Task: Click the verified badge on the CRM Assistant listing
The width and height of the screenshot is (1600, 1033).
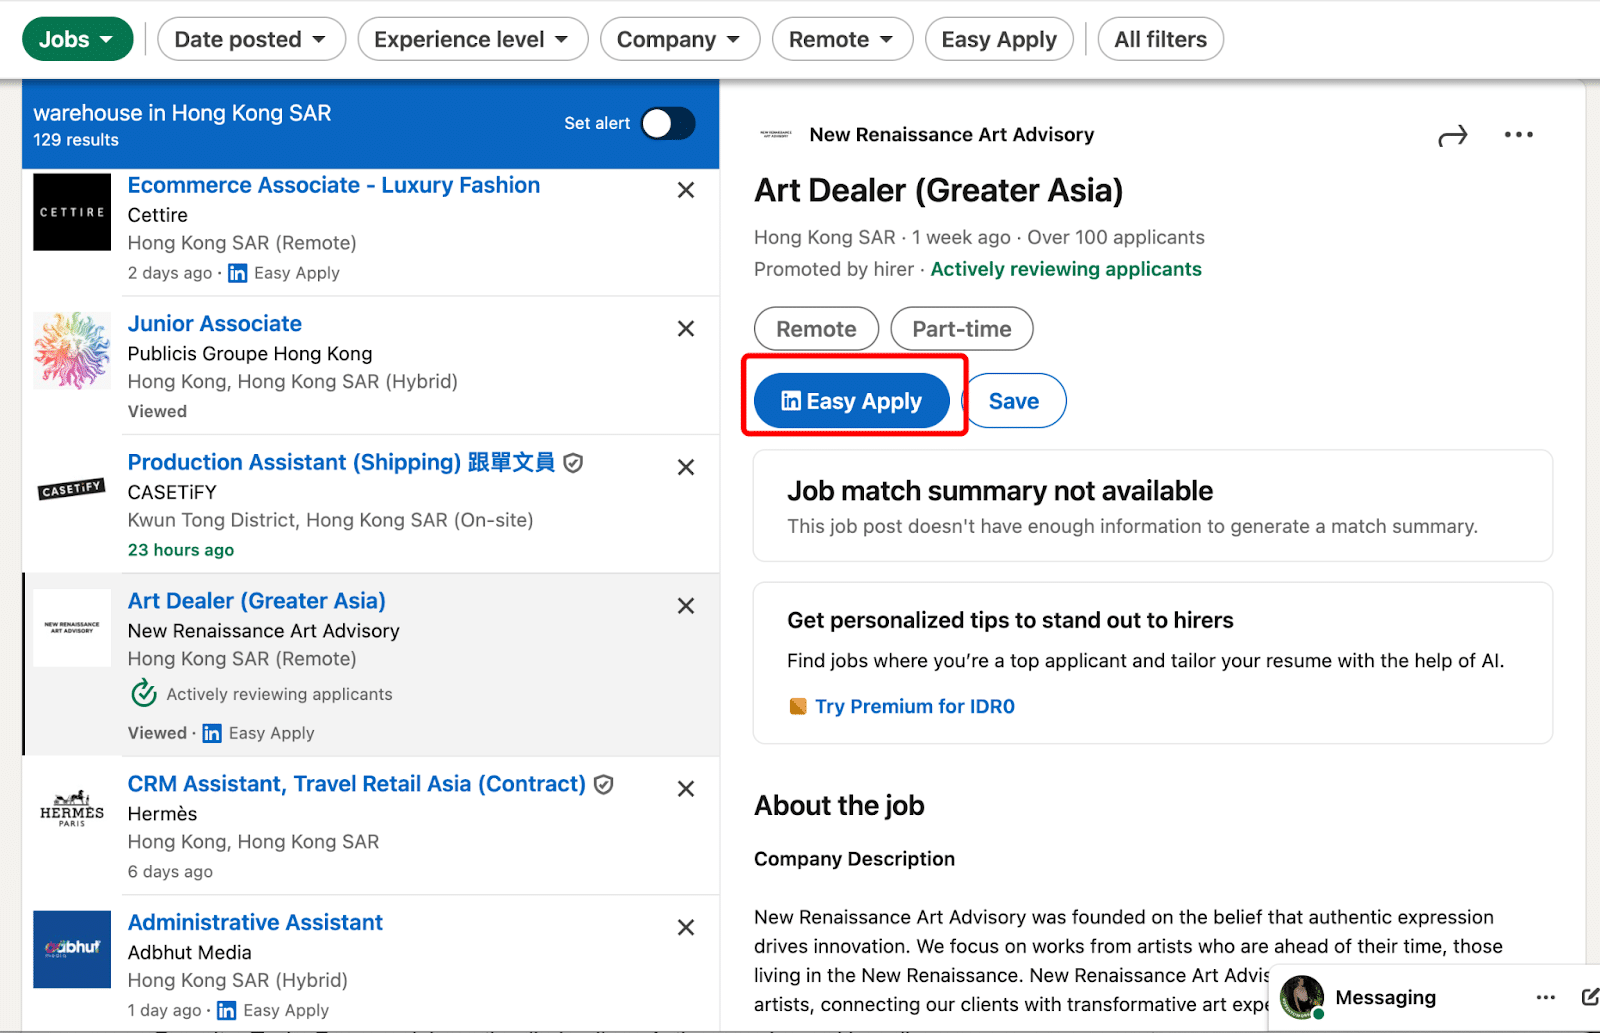Action: point(603,784)
